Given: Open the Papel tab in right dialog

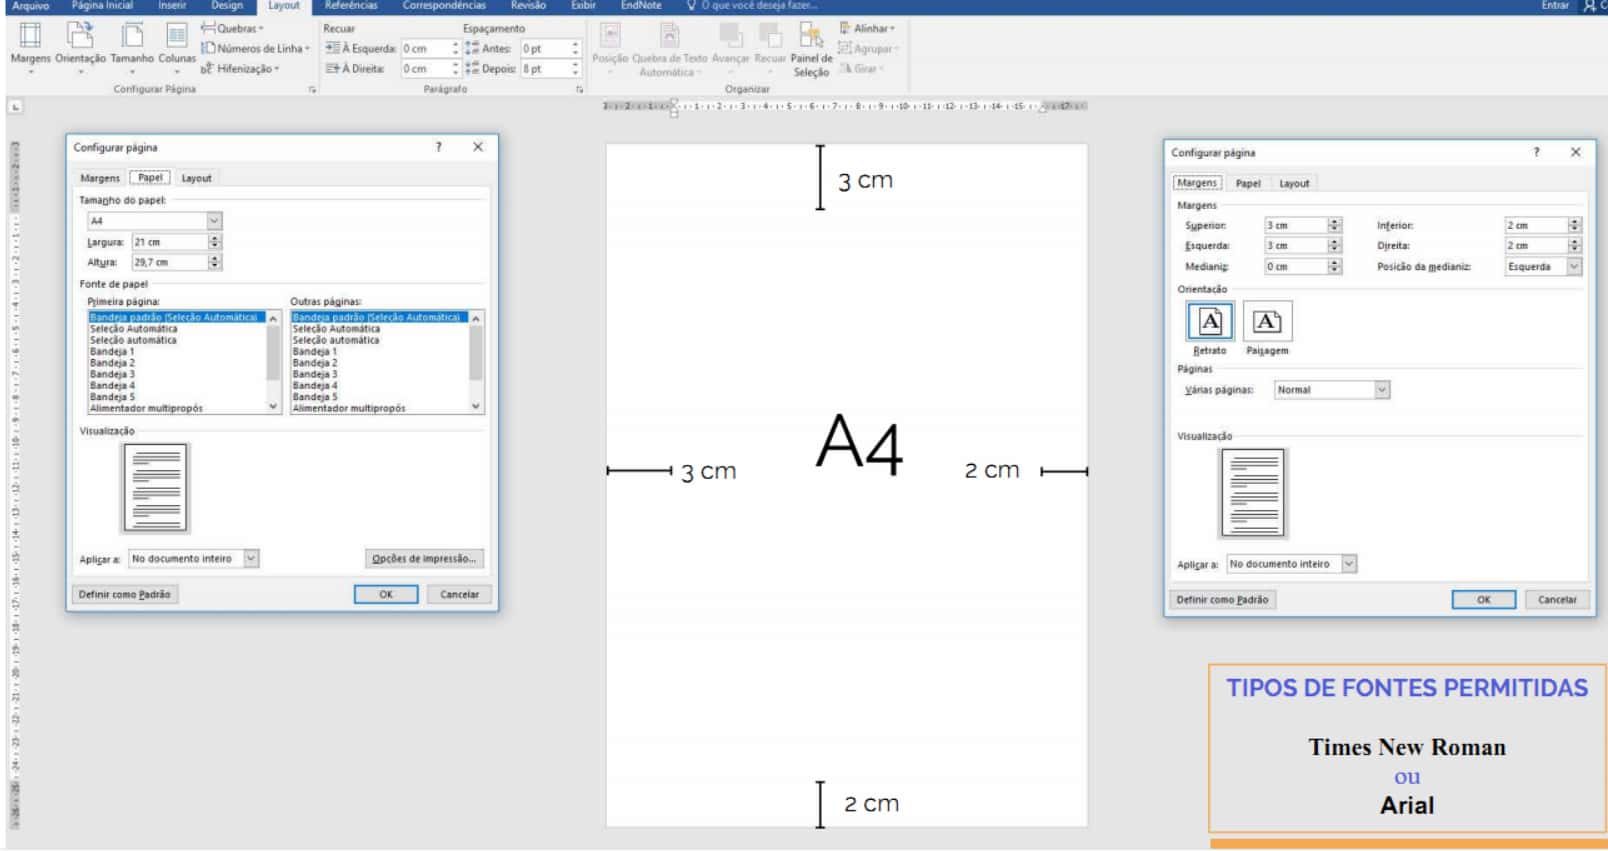Looking at the screenshot, I should pos(1248,183).
